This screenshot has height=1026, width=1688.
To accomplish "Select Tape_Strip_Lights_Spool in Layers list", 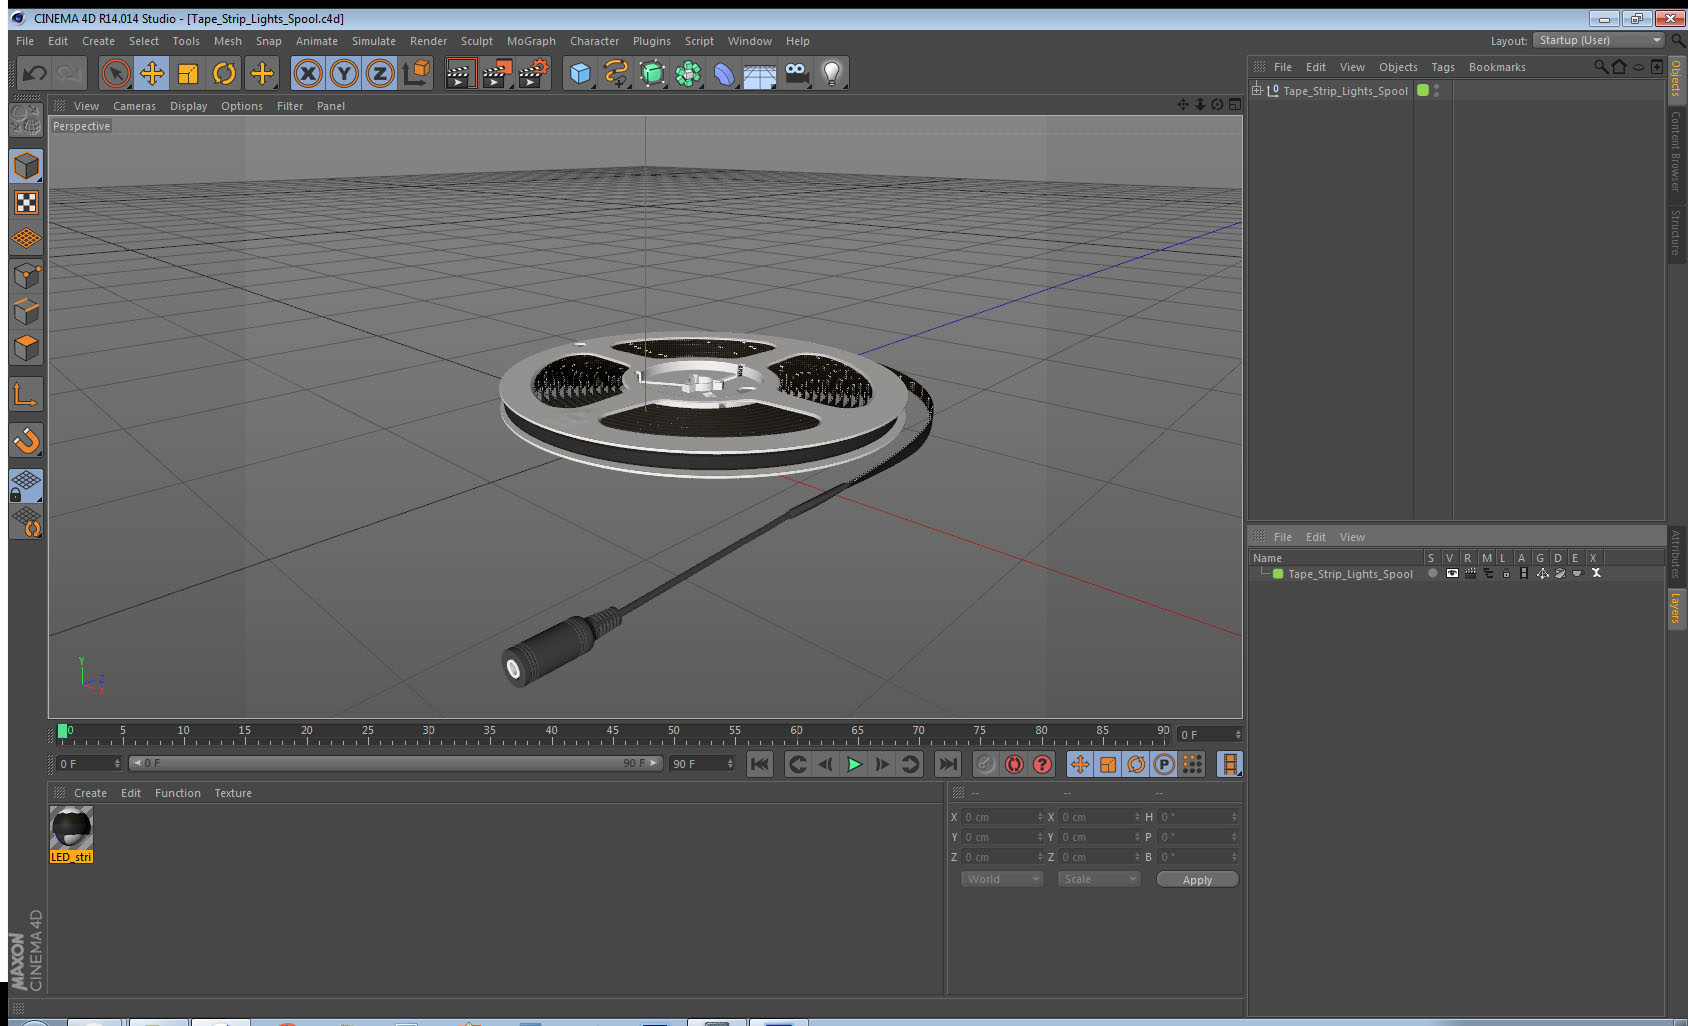I will [1350, 574].
